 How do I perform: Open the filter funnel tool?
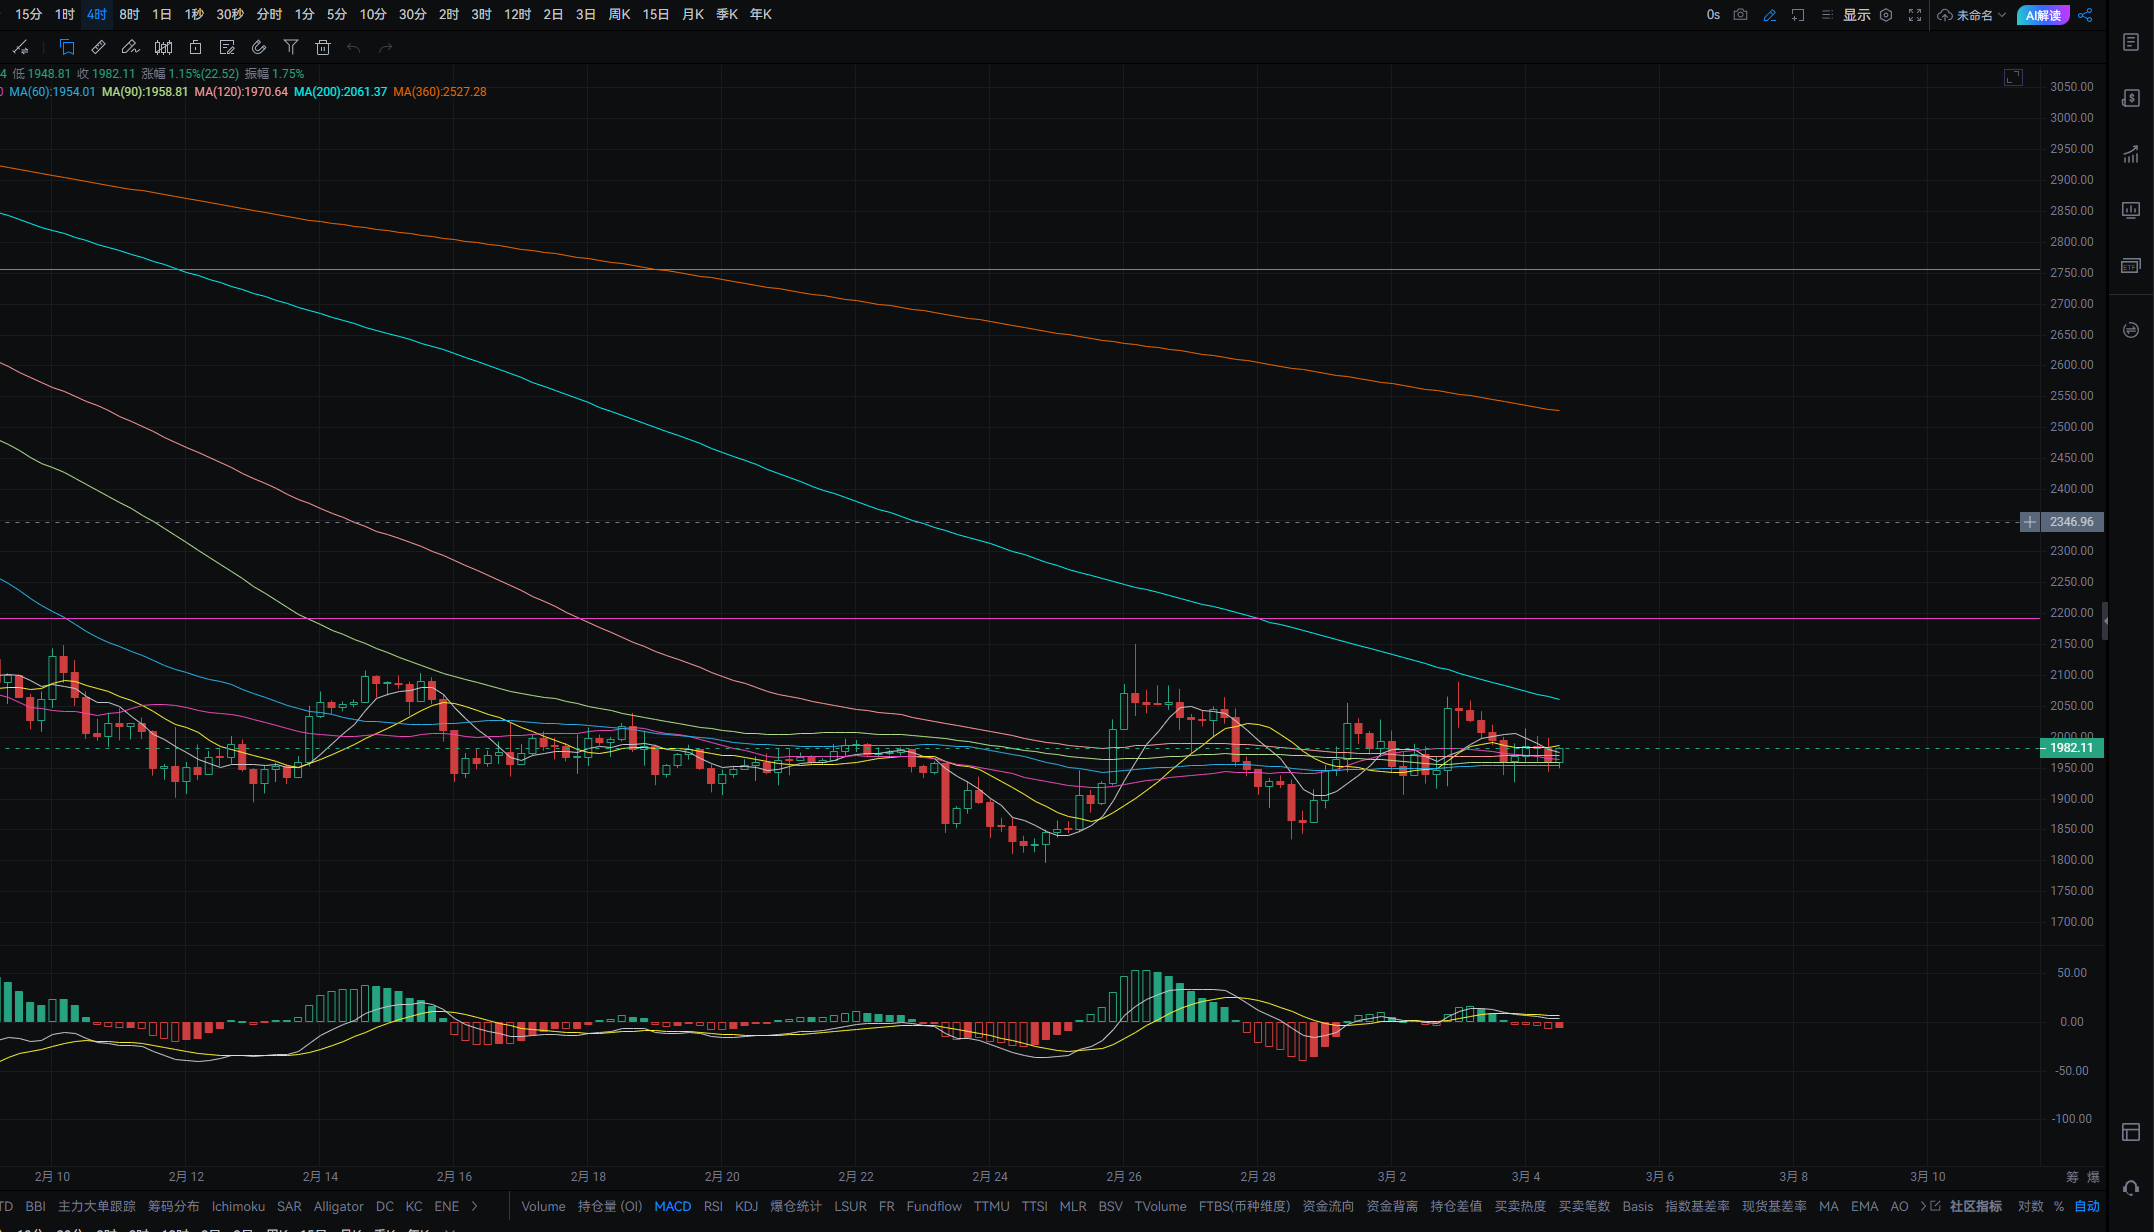291,47
